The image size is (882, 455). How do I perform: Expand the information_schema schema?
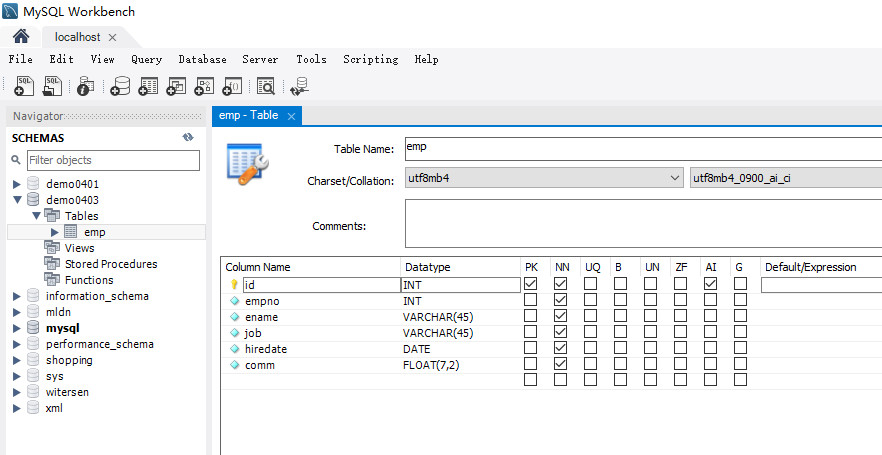[17, 296]
